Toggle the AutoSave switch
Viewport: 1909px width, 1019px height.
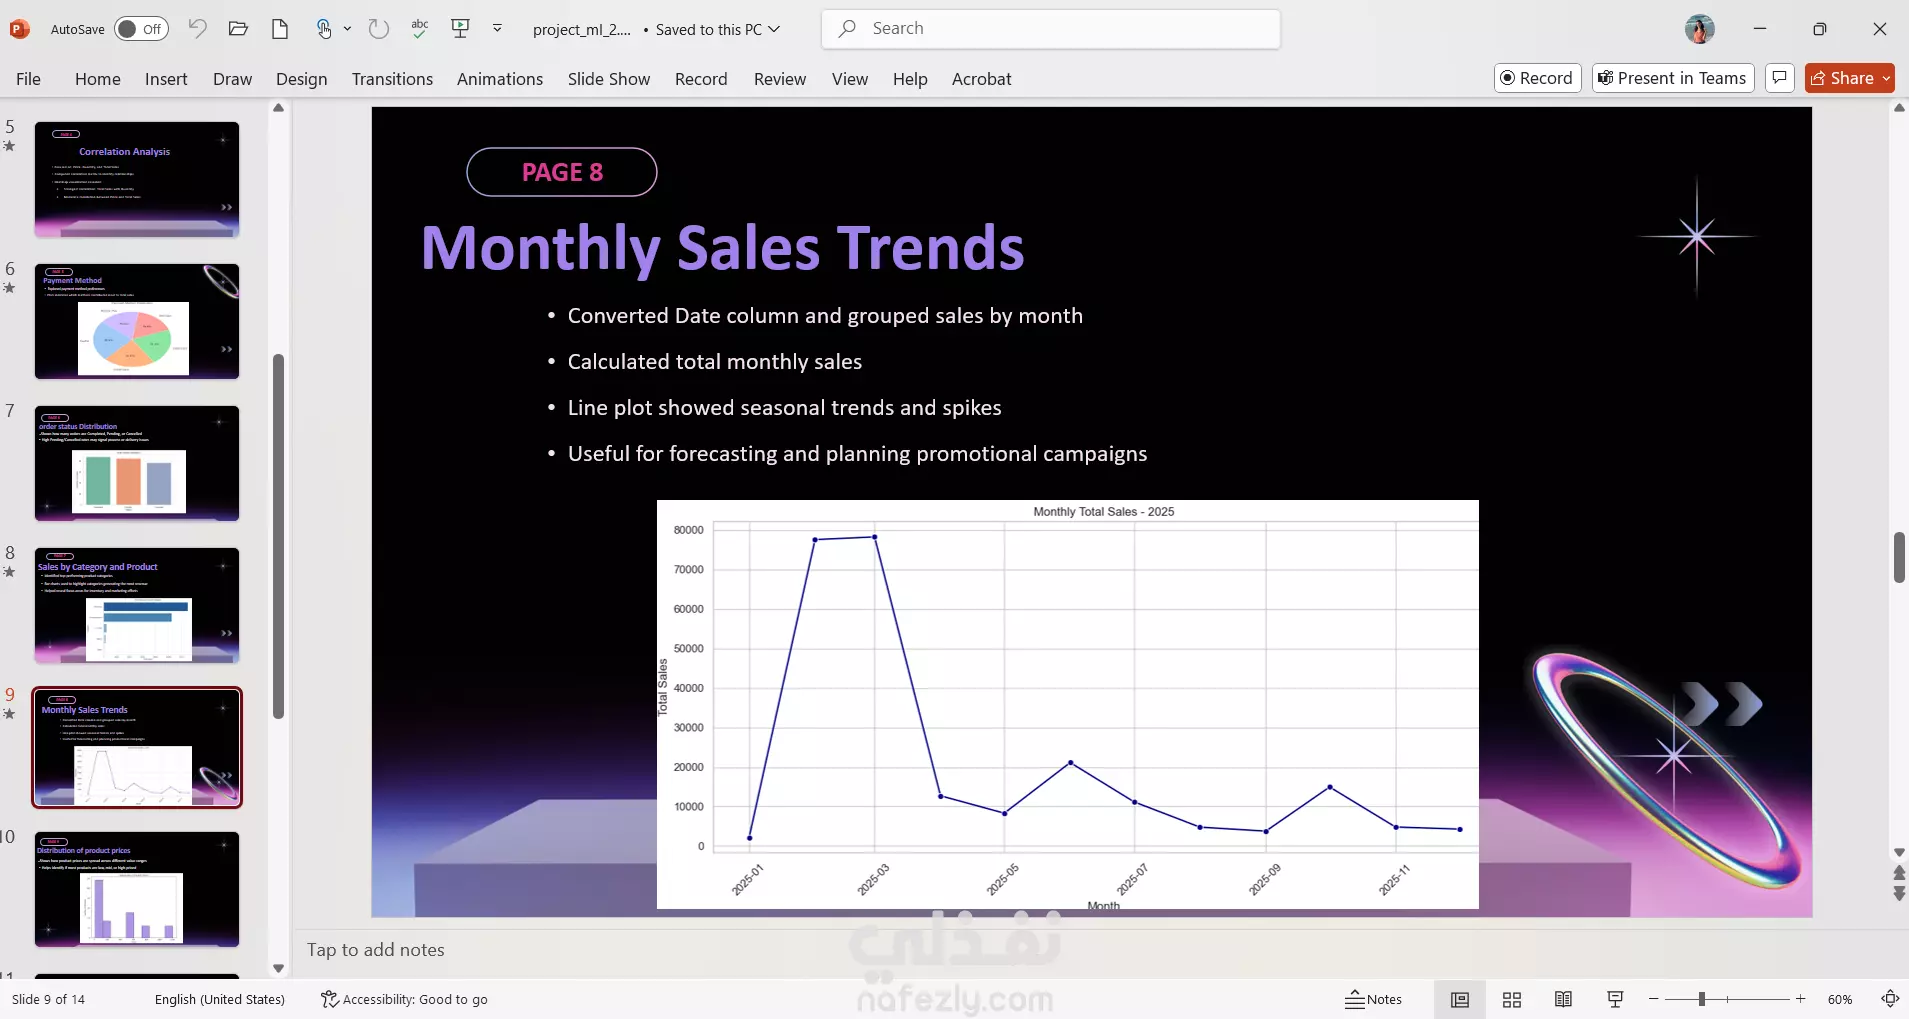point(141,29)
